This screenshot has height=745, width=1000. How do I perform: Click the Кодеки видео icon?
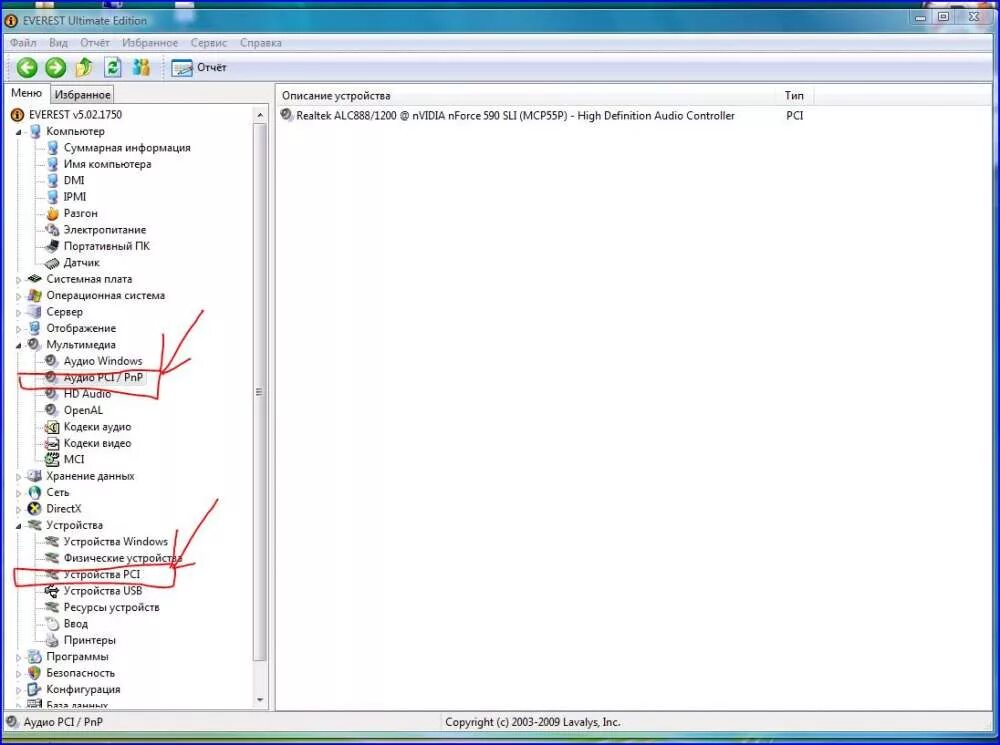(52, 443)
